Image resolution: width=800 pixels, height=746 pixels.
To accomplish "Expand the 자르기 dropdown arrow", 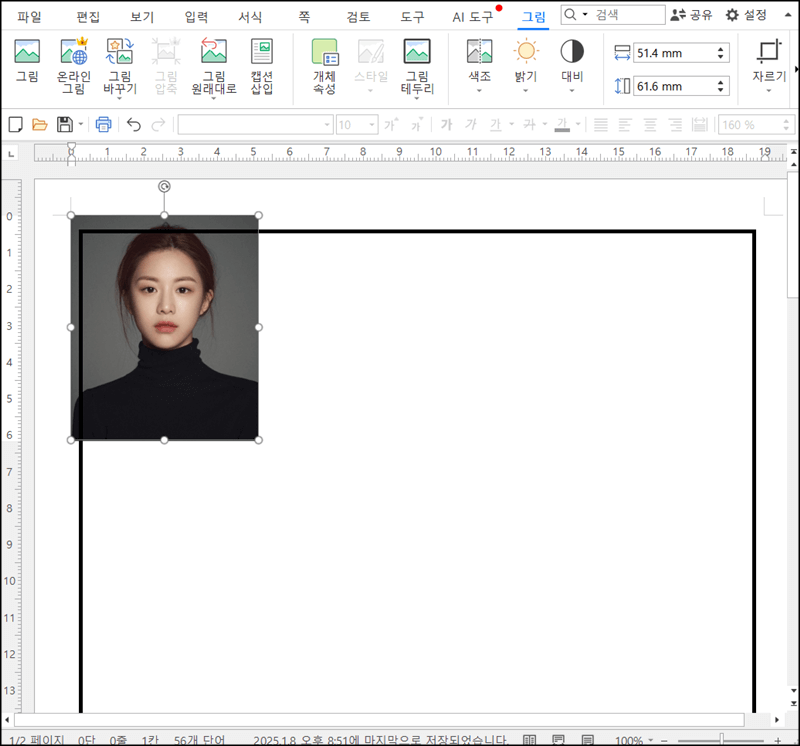I will 769,91.
